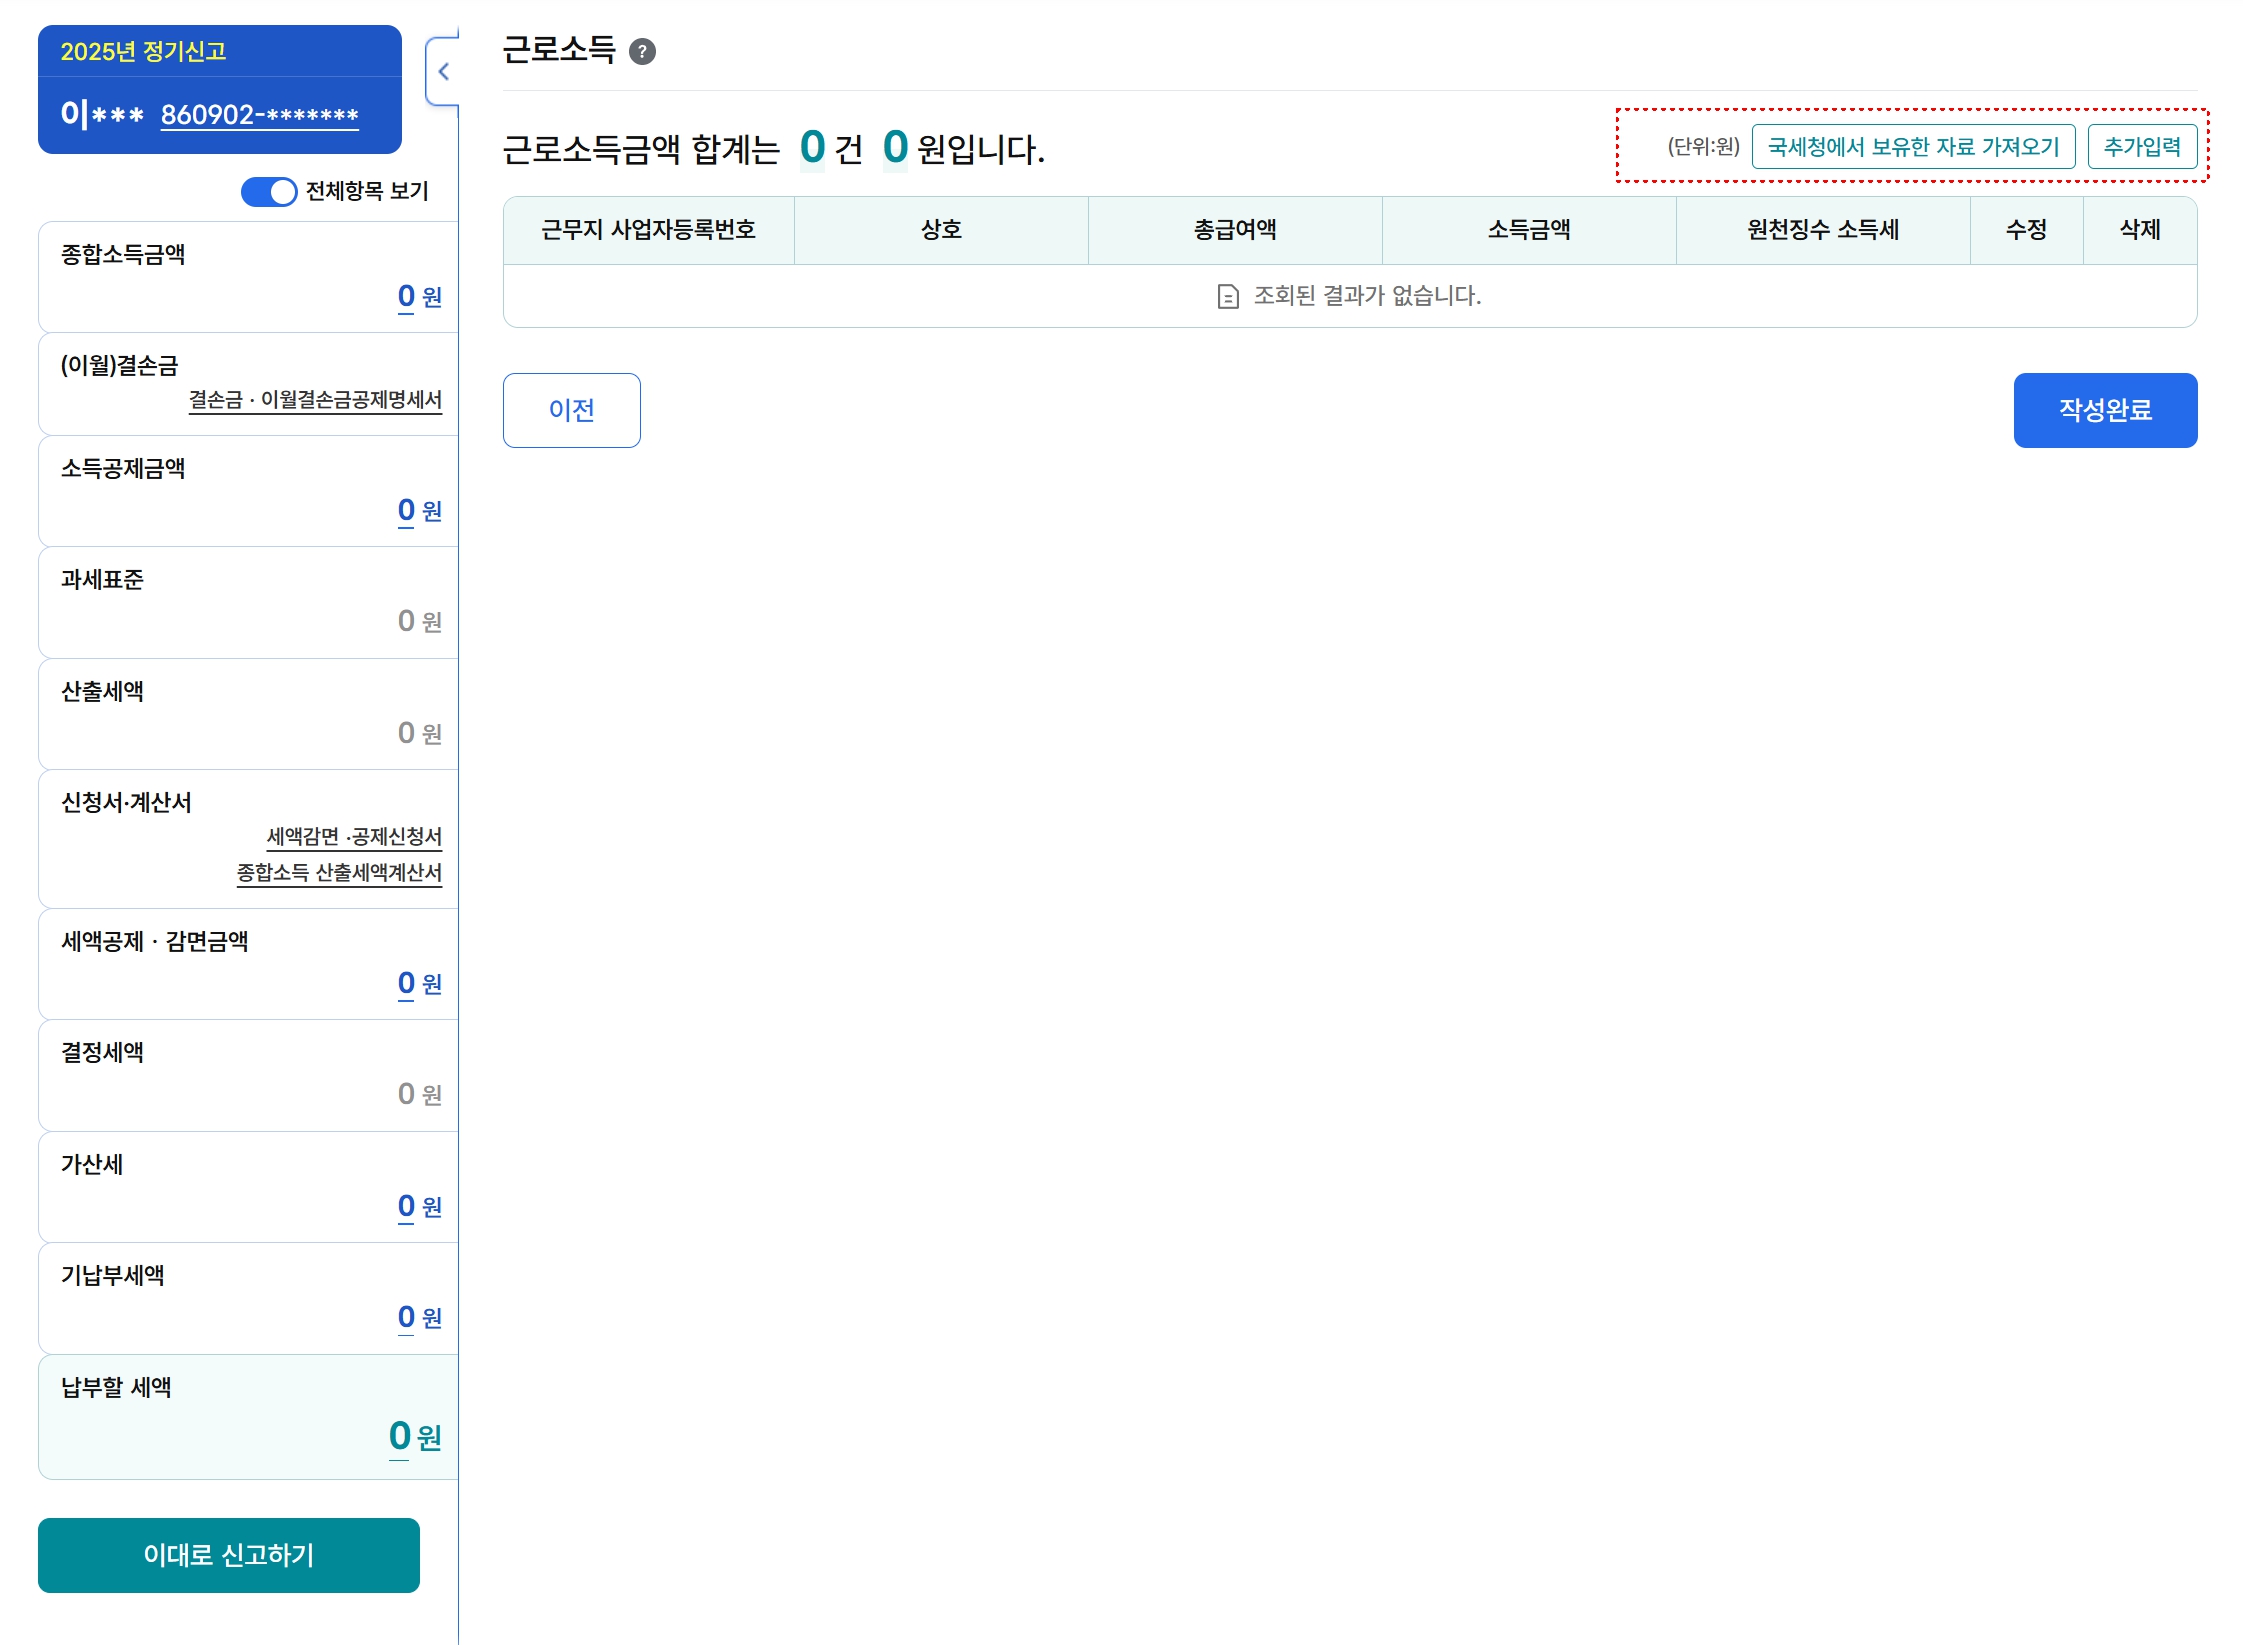Submit with 이대로 신고하기 button
This screenshot has height=1645, width=2243.
point(229,1555)
